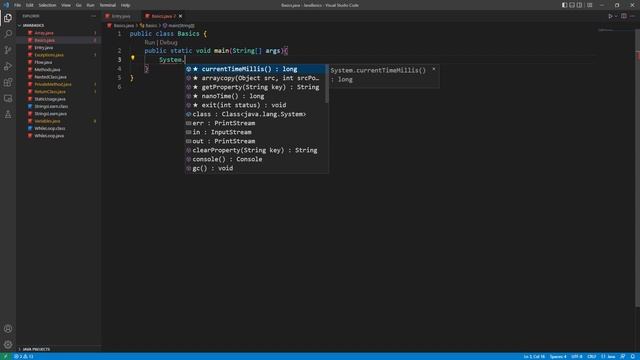Toggle the secondary sidebar layout icon
The height and width of the screenshot is (360, 640).
(x=580, y=5)
